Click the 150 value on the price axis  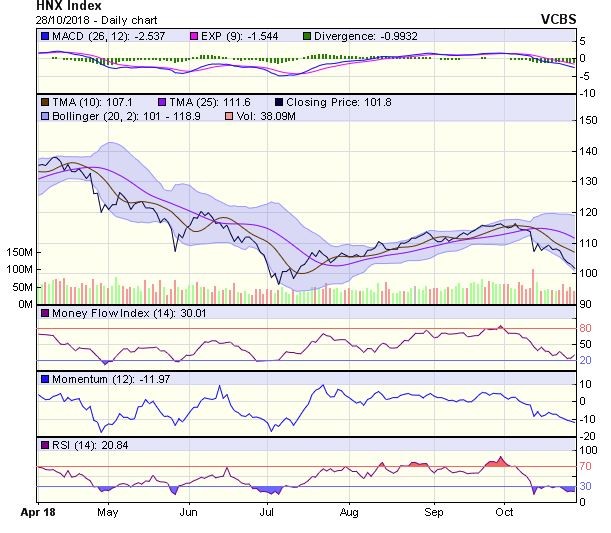[x=590, y=119]
